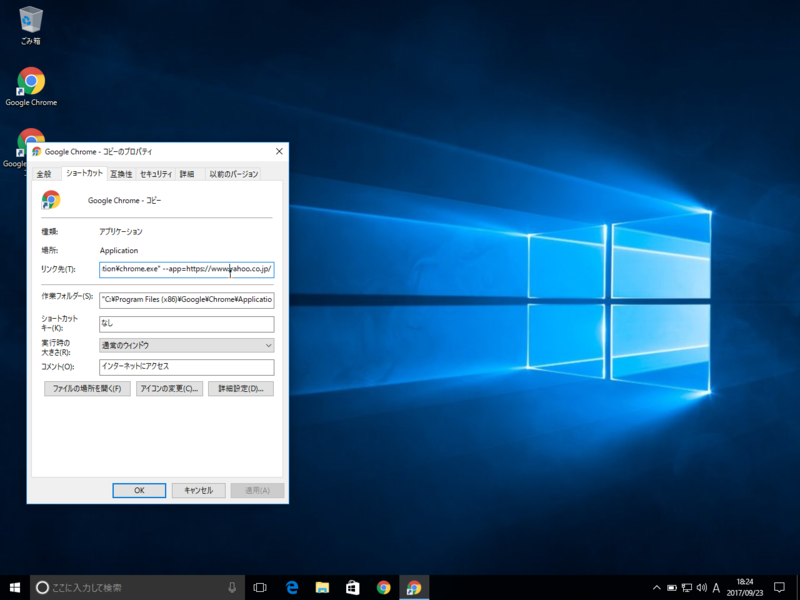The width and height of the screenshot is (800, 600).
Task: Click the pinned Chrome taskbar icon
Action: 384,588
